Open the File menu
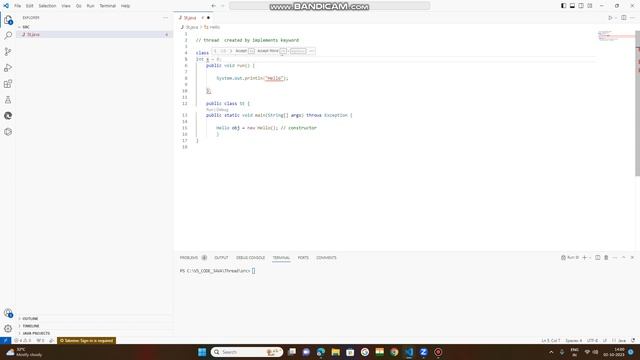 (18, 6)
